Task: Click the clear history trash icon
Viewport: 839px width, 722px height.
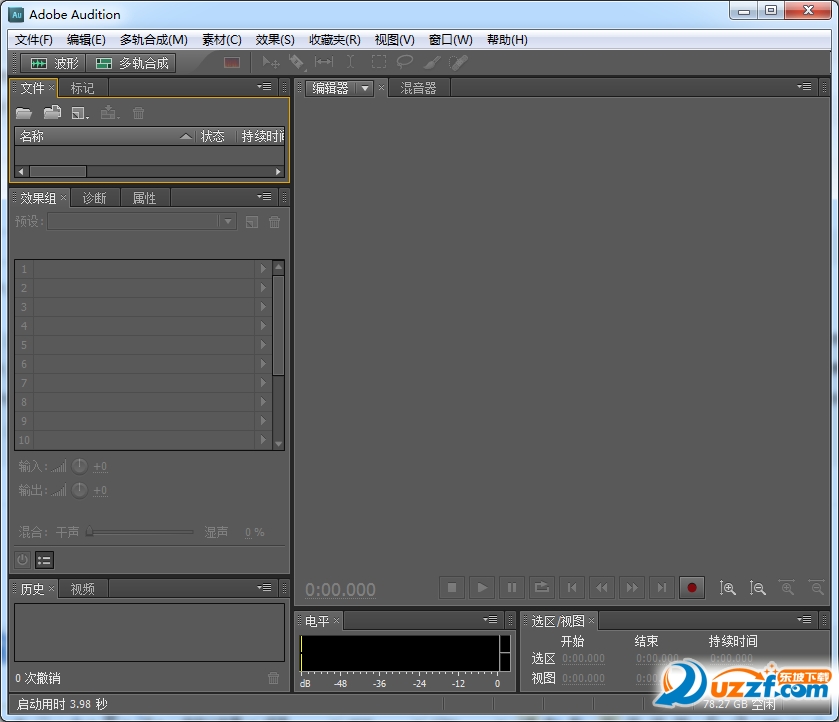Action: coord(273,678)
